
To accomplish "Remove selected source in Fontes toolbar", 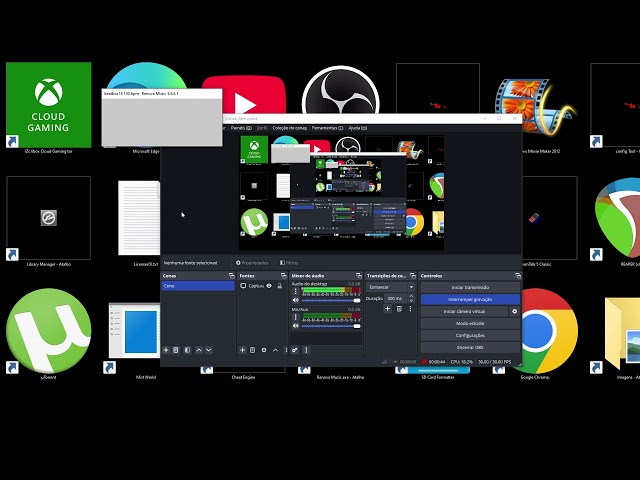I will click(x=253, y=350).
